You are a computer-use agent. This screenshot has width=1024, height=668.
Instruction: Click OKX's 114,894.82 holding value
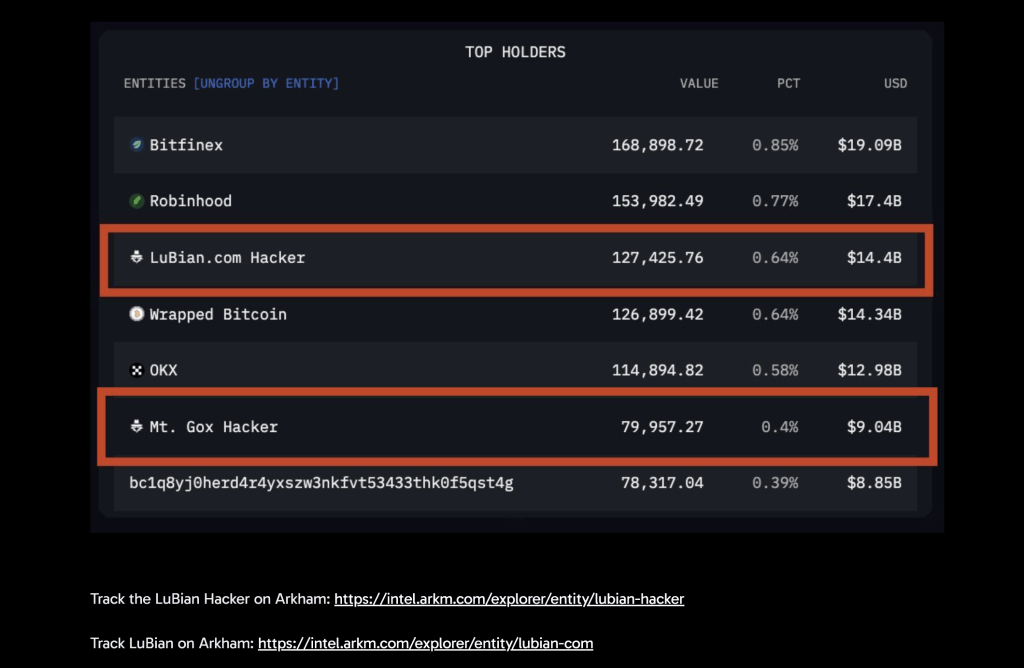click(657, 371)
